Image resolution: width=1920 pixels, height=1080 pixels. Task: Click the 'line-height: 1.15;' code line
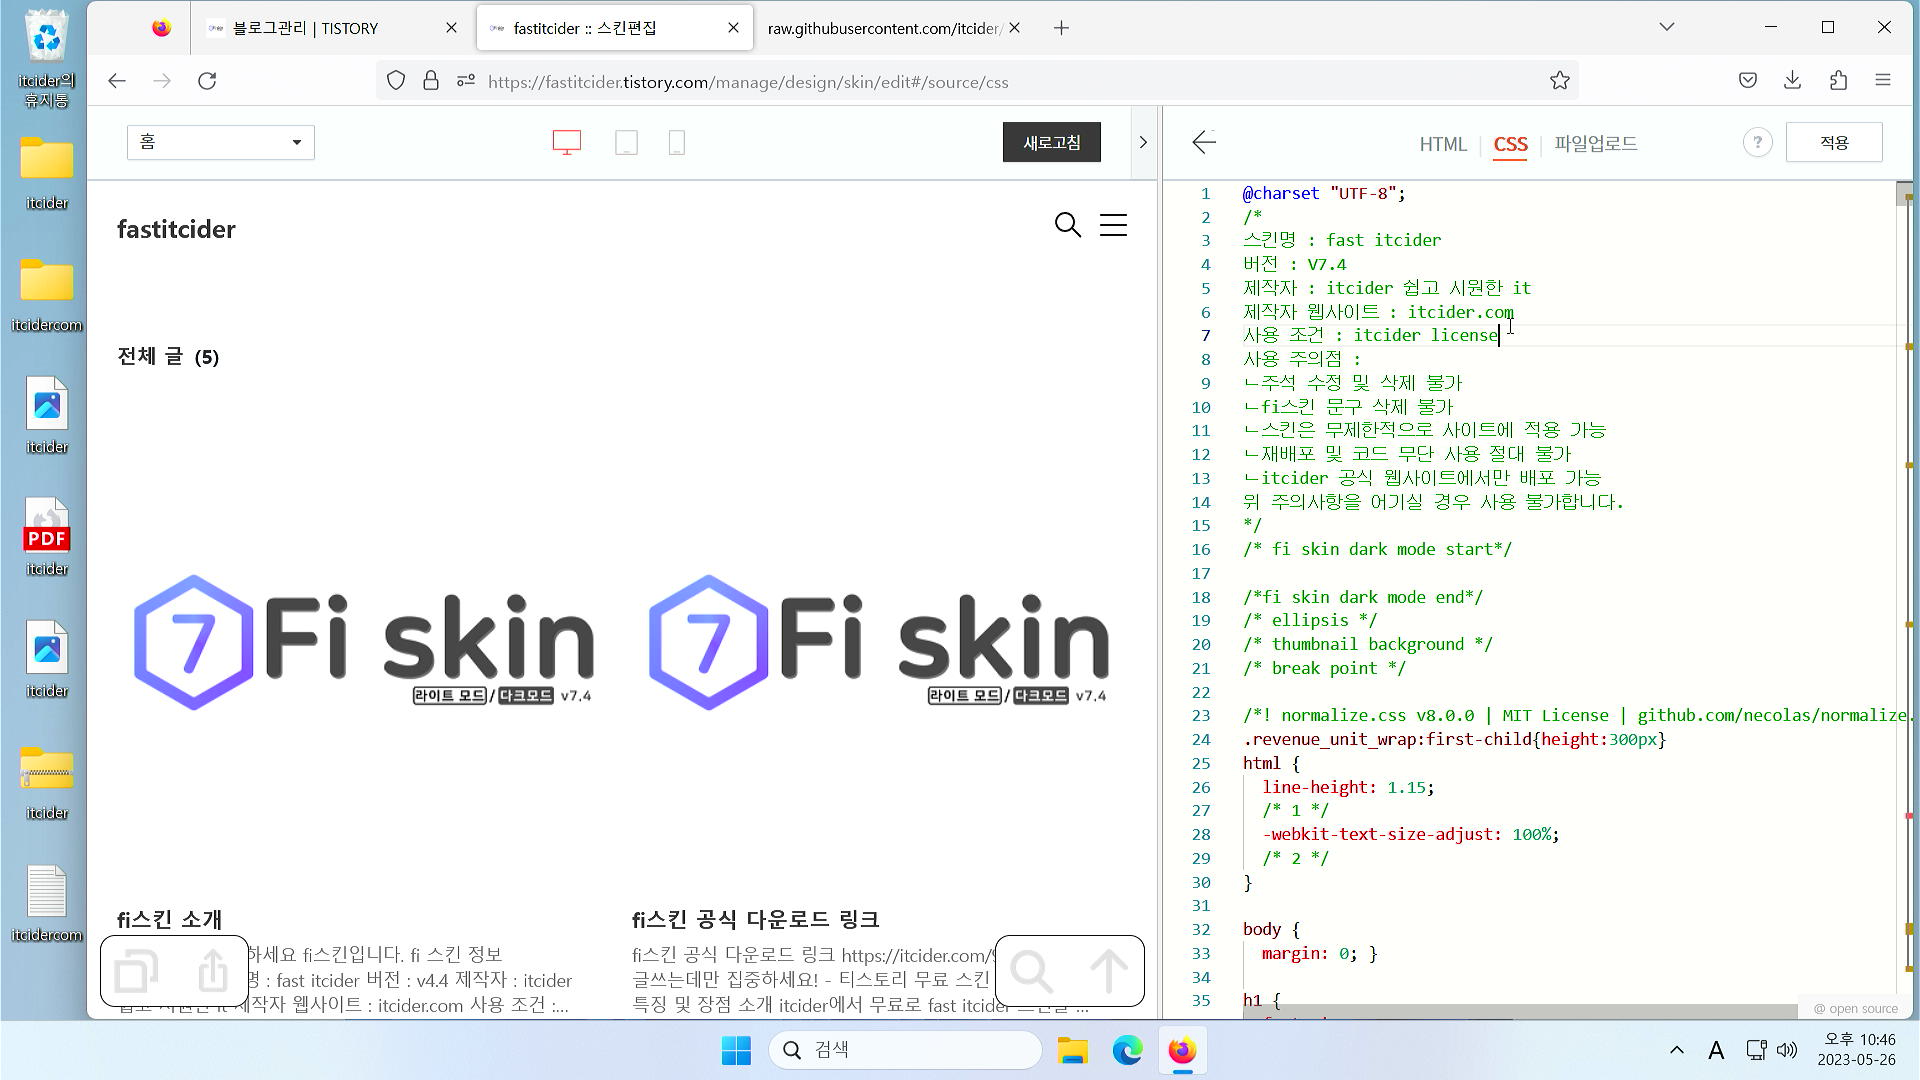click(x=1348, y=787)
